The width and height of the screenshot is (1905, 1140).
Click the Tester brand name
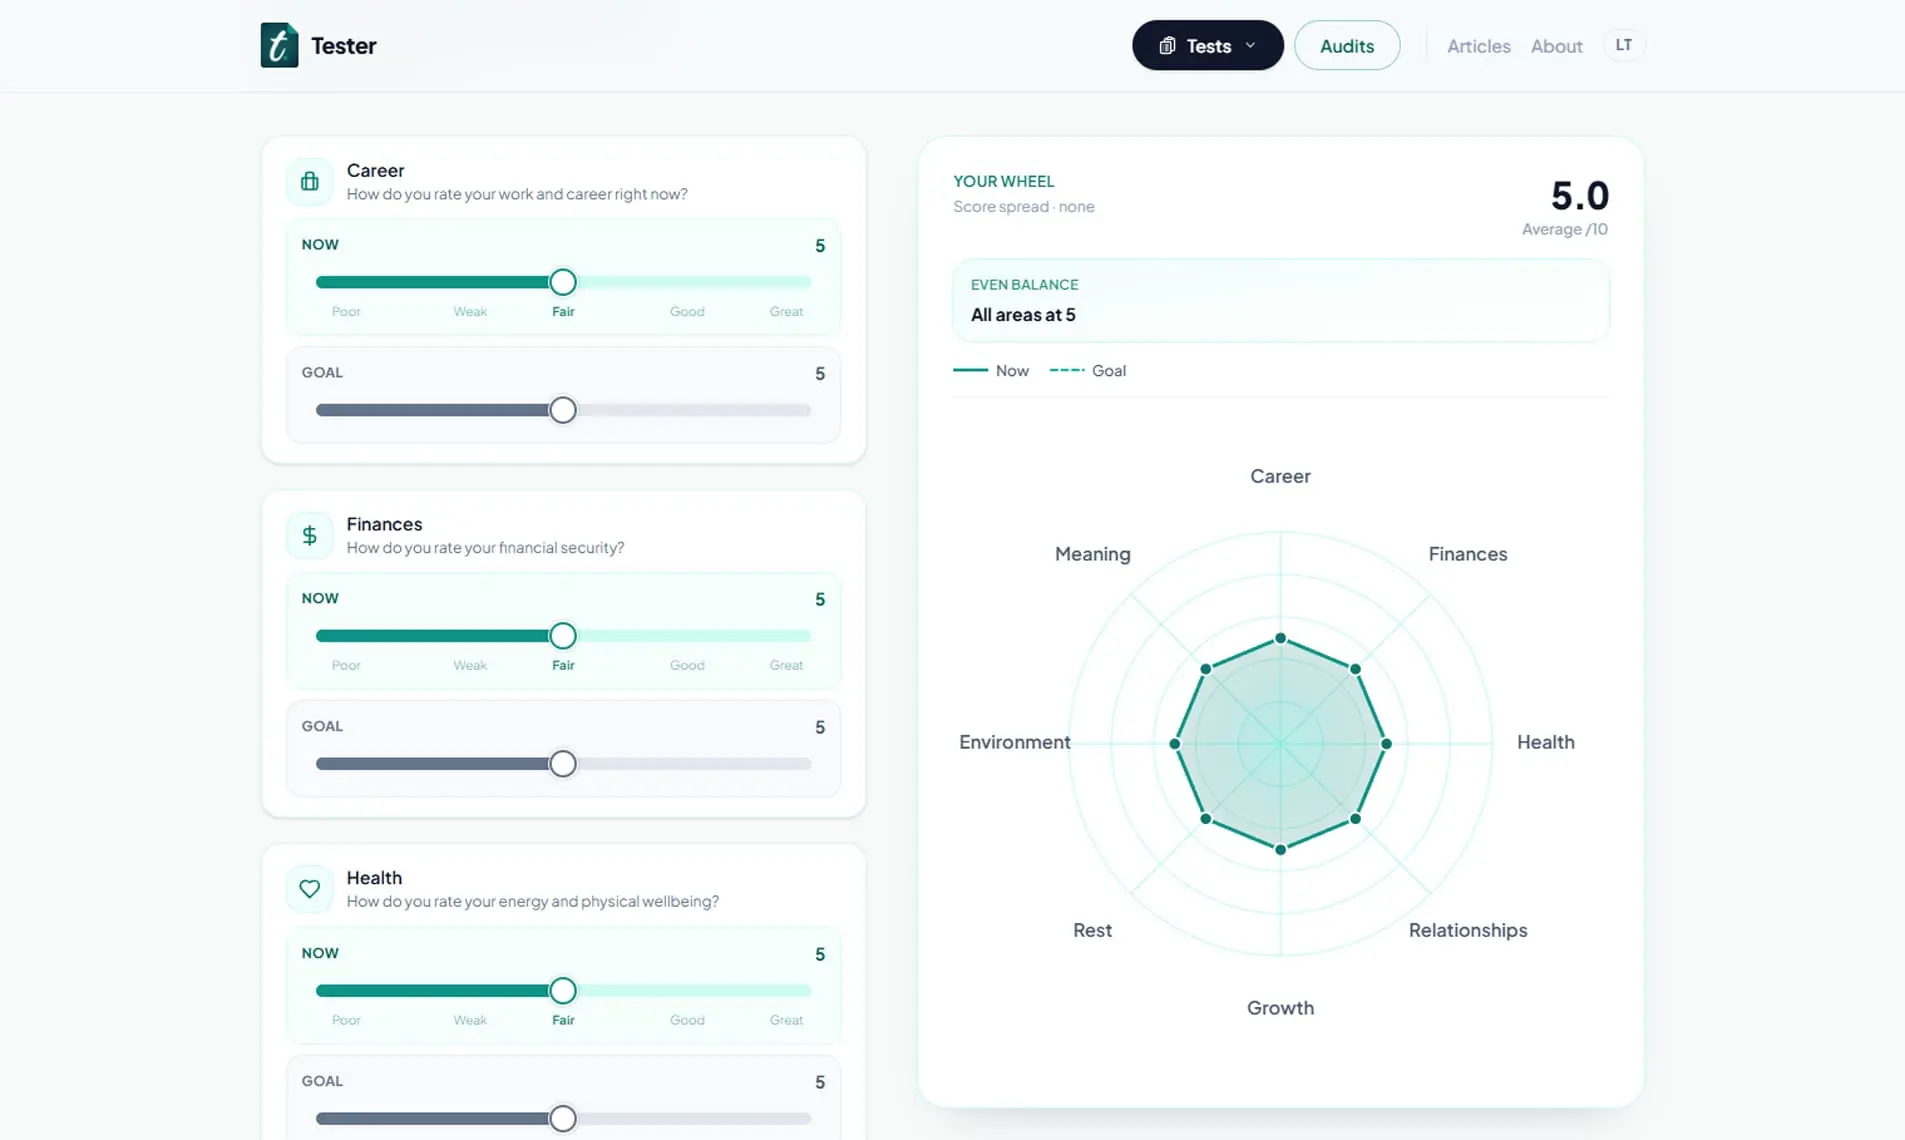343,46
